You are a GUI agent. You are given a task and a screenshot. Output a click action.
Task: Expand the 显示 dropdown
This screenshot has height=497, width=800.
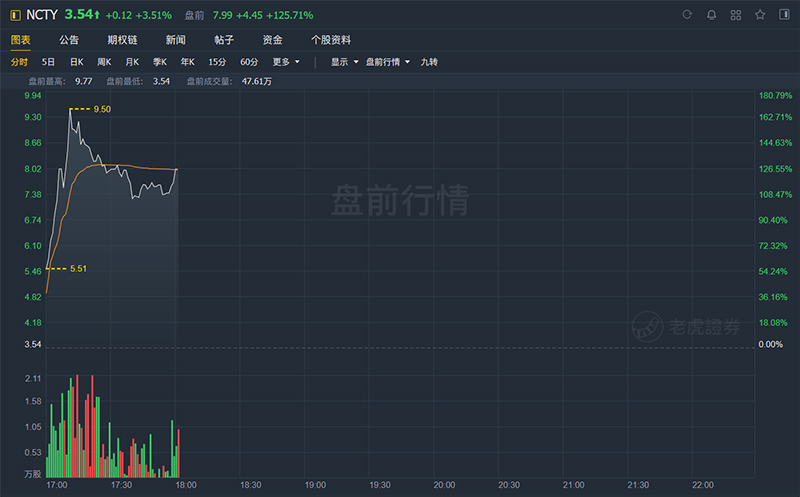coord(344,62)
